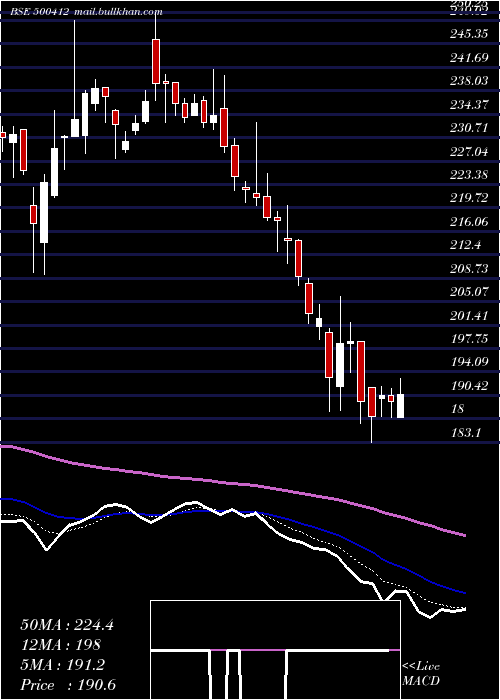The image size is (500, 700).
Task: Select the 238.03 price axis label
Action: pos(468,81)
